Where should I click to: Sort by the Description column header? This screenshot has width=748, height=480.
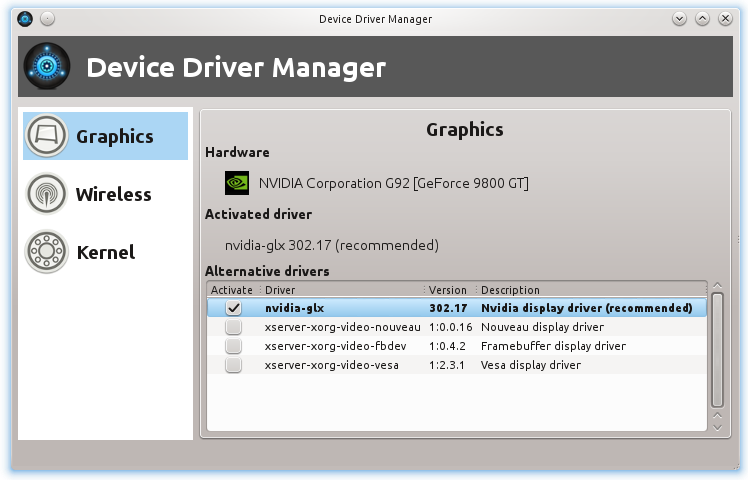592,290
